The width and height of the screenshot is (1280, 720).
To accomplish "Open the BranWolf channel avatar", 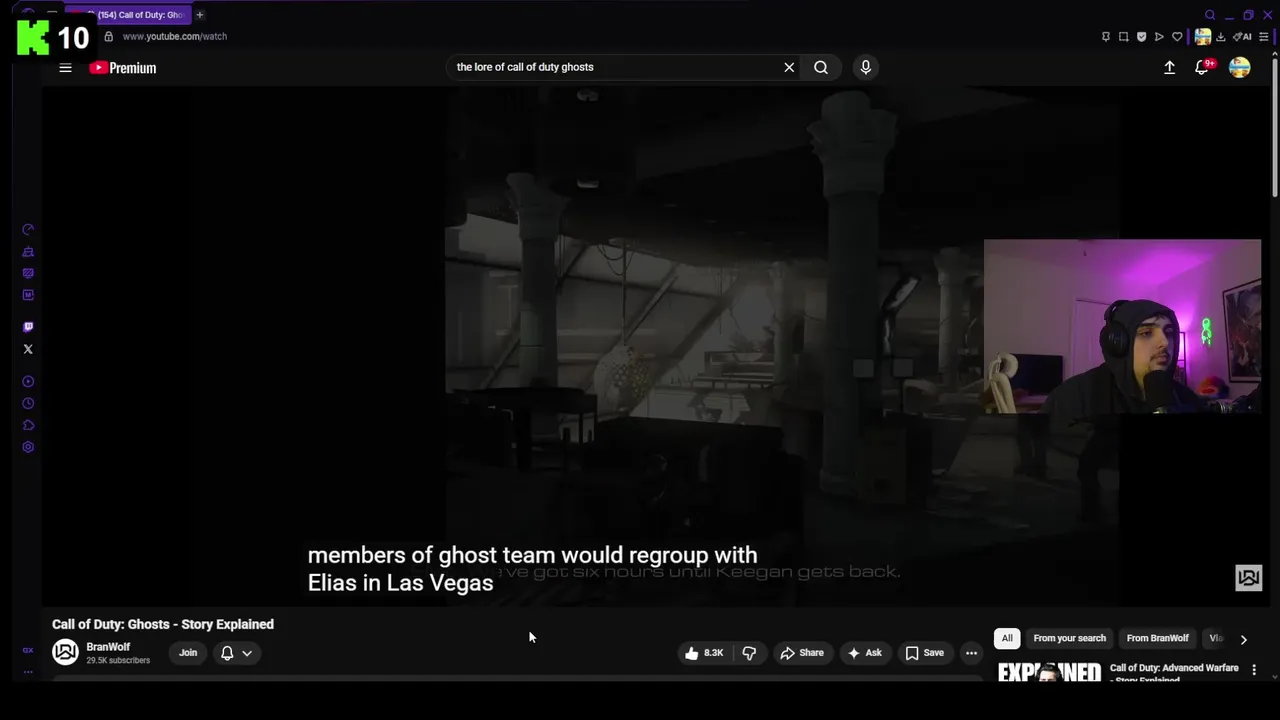I will coord(65,653).
